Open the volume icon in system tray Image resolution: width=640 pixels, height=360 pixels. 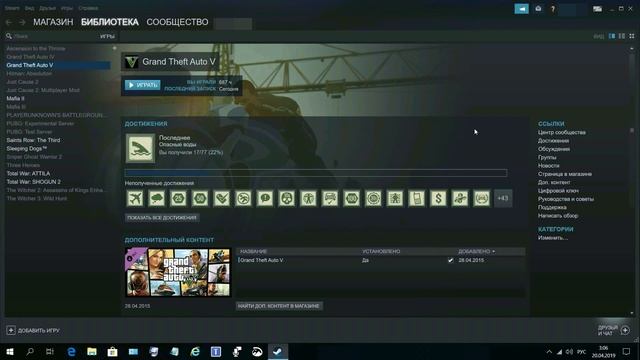pos(569,352)
